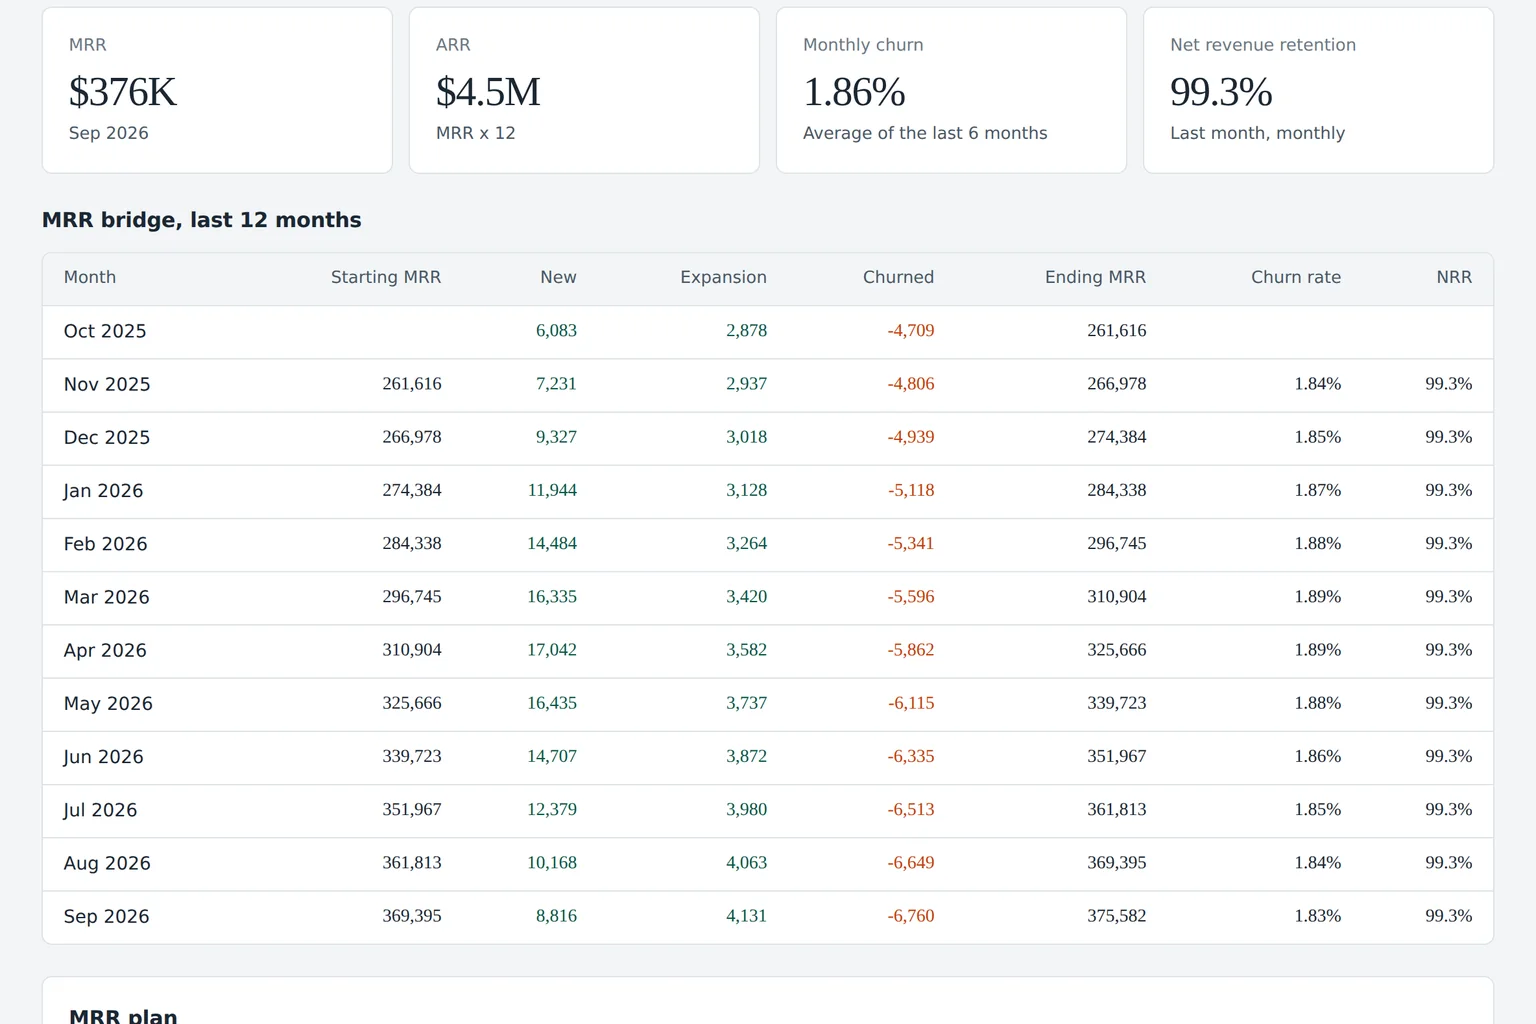This screenshot has width=1536, height=1024.
Task: Click Churned value -4,709
Action: click(911, 330)
